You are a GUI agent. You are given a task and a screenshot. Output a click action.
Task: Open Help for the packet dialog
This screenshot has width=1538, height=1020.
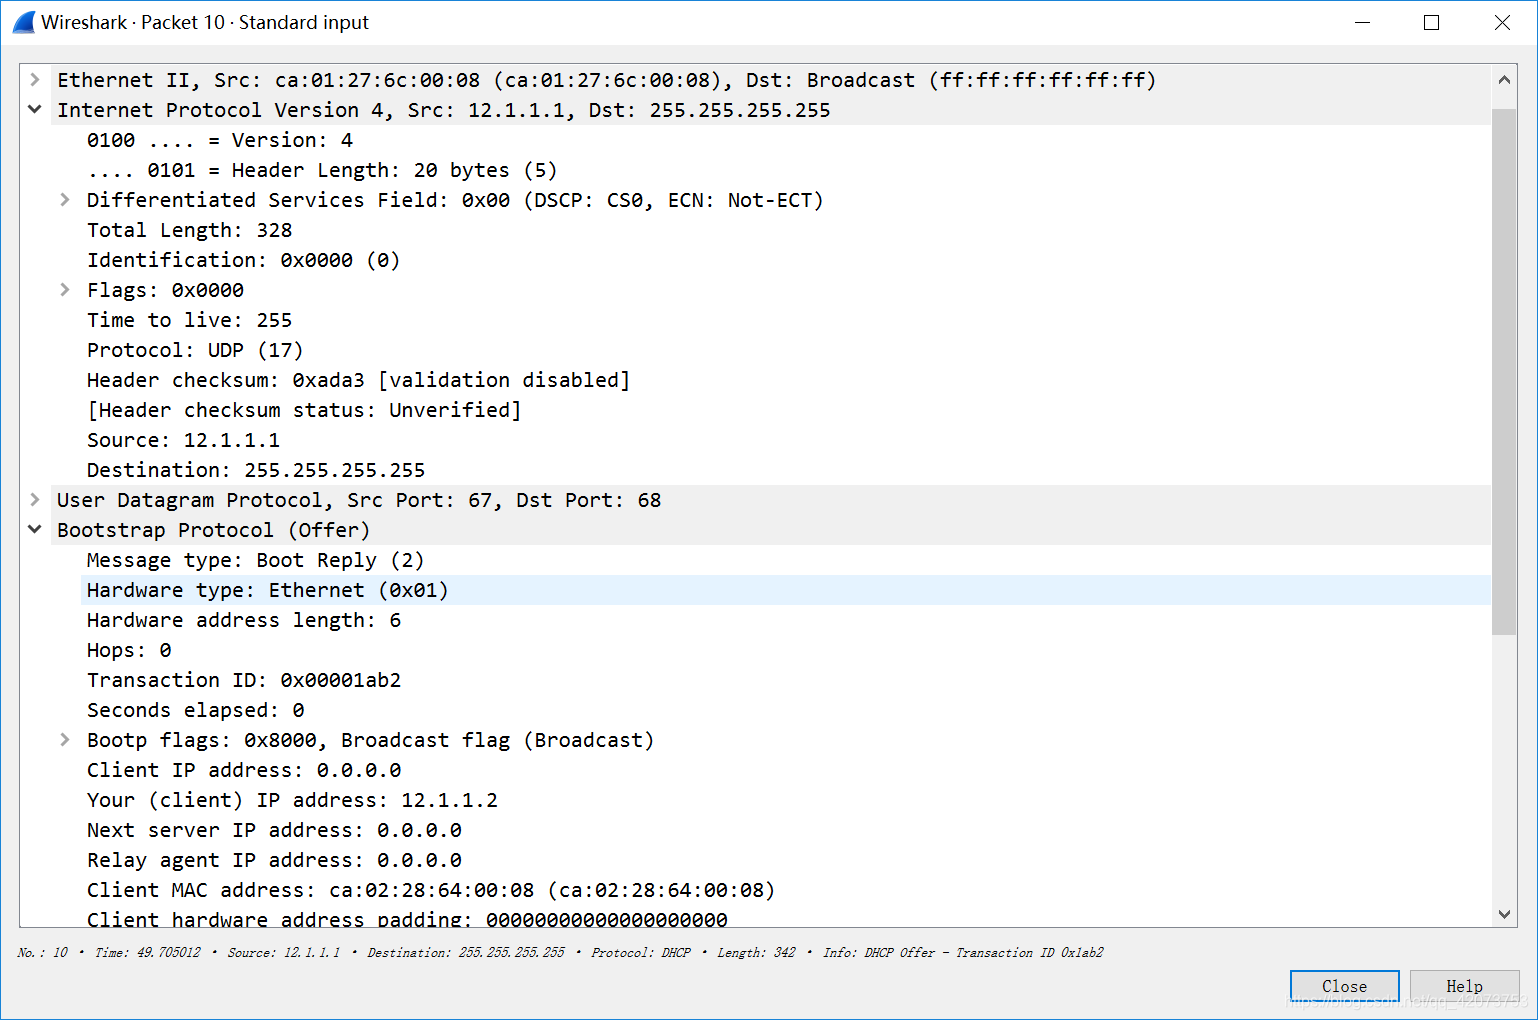(x=1464, y=986)
